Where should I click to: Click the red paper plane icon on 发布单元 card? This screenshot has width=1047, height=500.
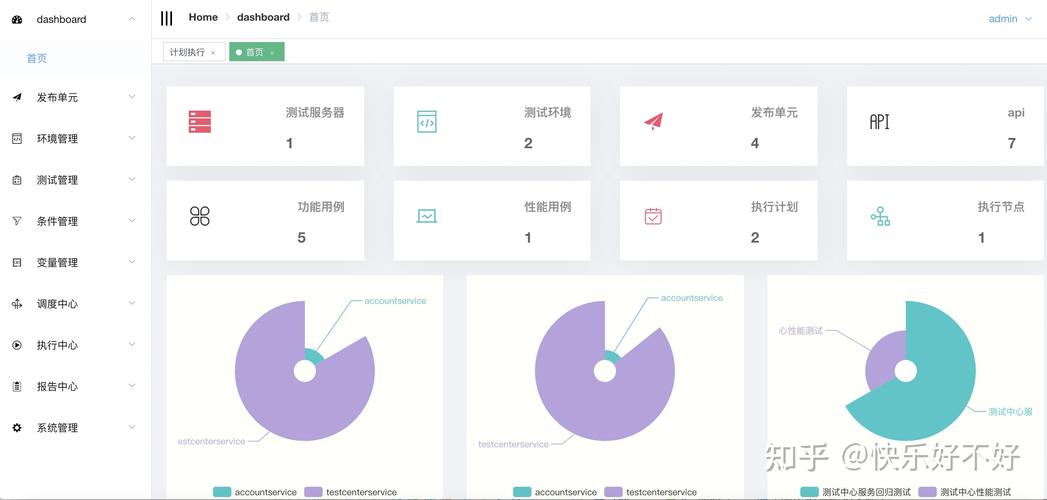pyautogui.click(x=654, y=121)
